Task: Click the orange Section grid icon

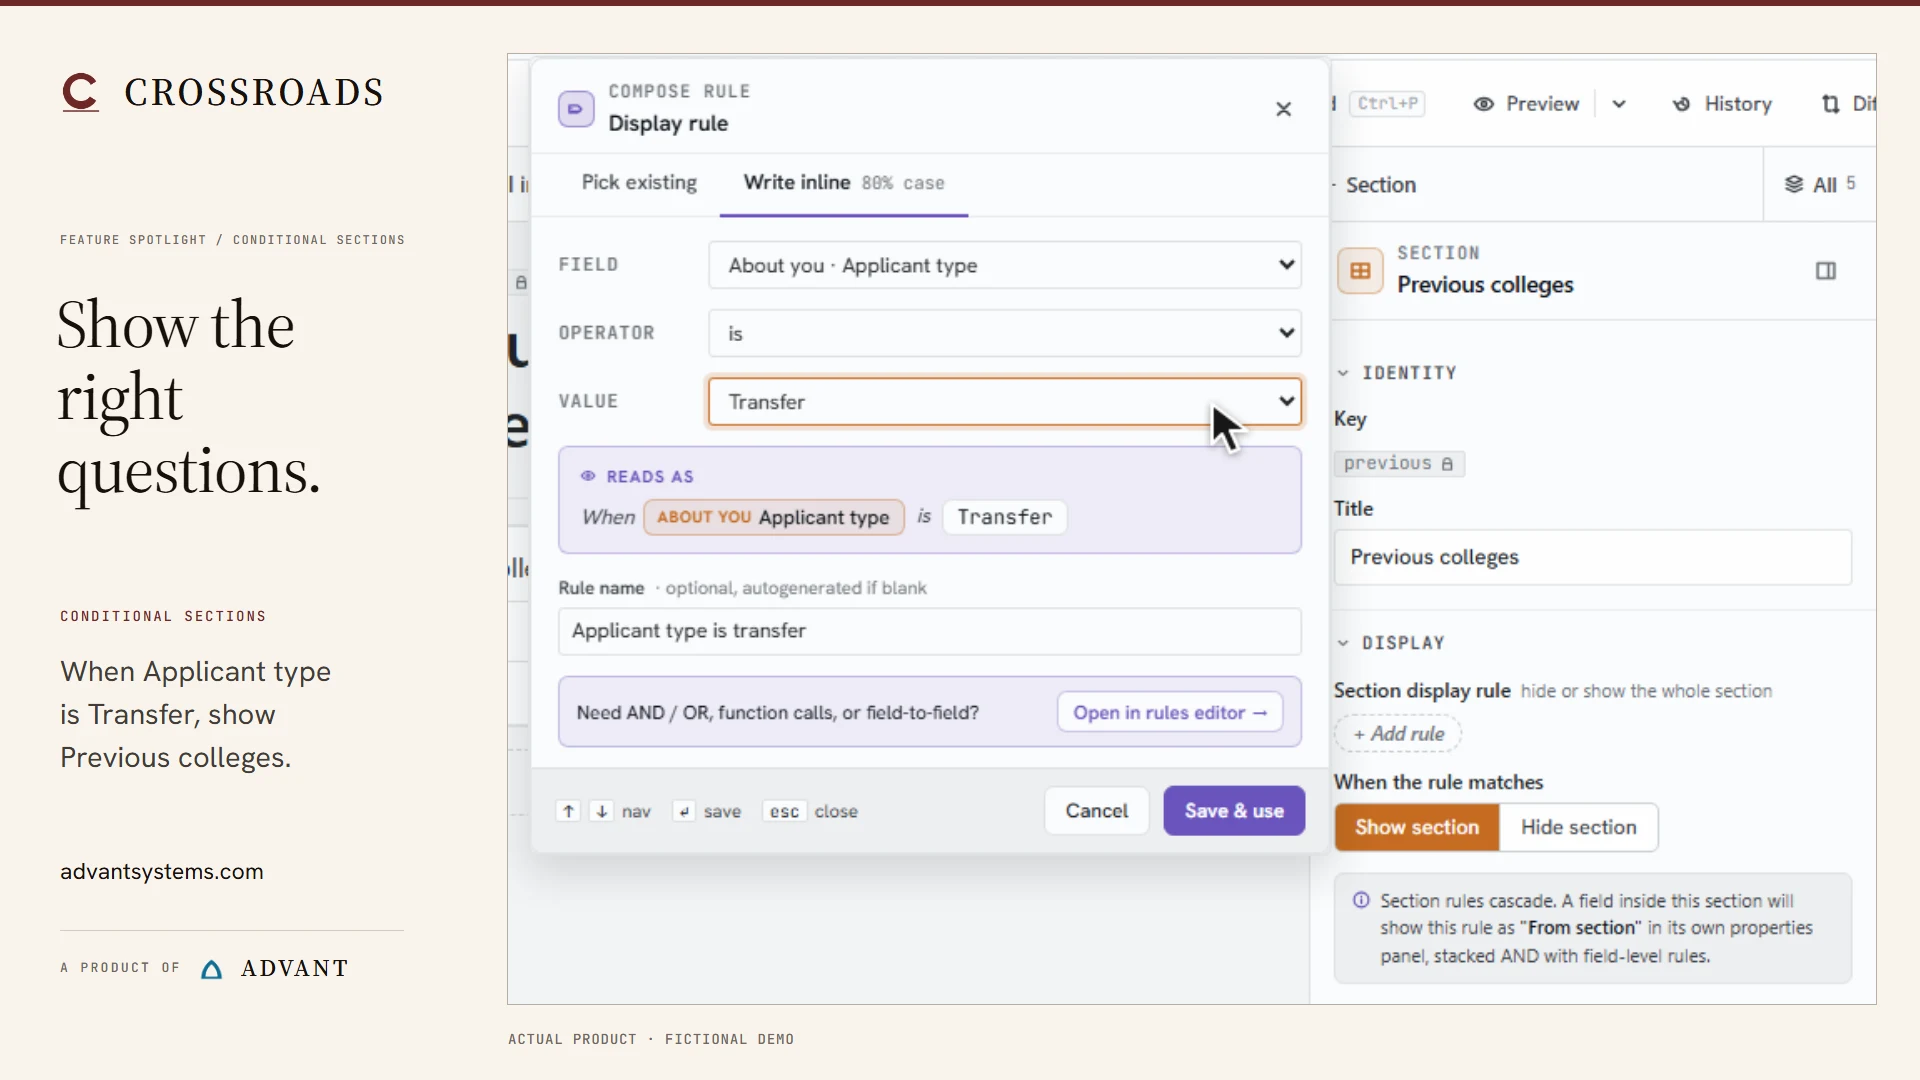Action: (x=1360, y=271)
